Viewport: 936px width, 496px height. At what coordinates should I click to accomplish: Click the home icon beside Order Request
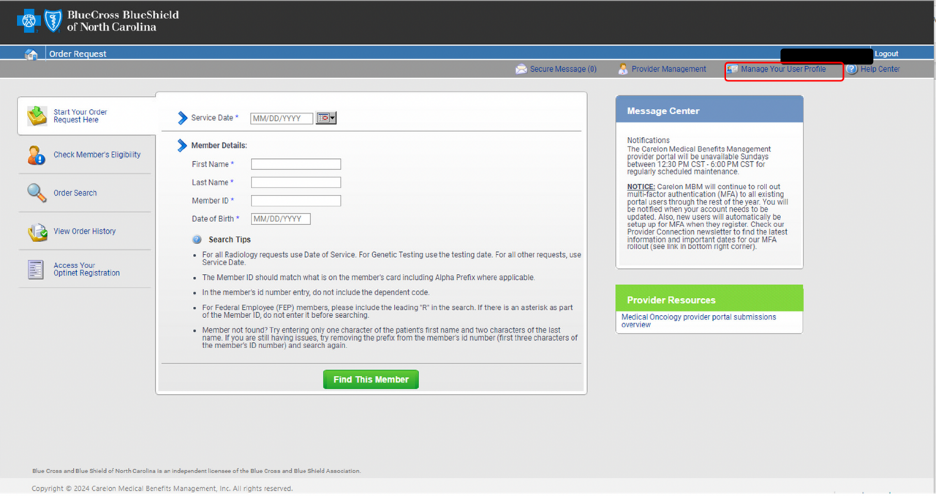[31, 54]
